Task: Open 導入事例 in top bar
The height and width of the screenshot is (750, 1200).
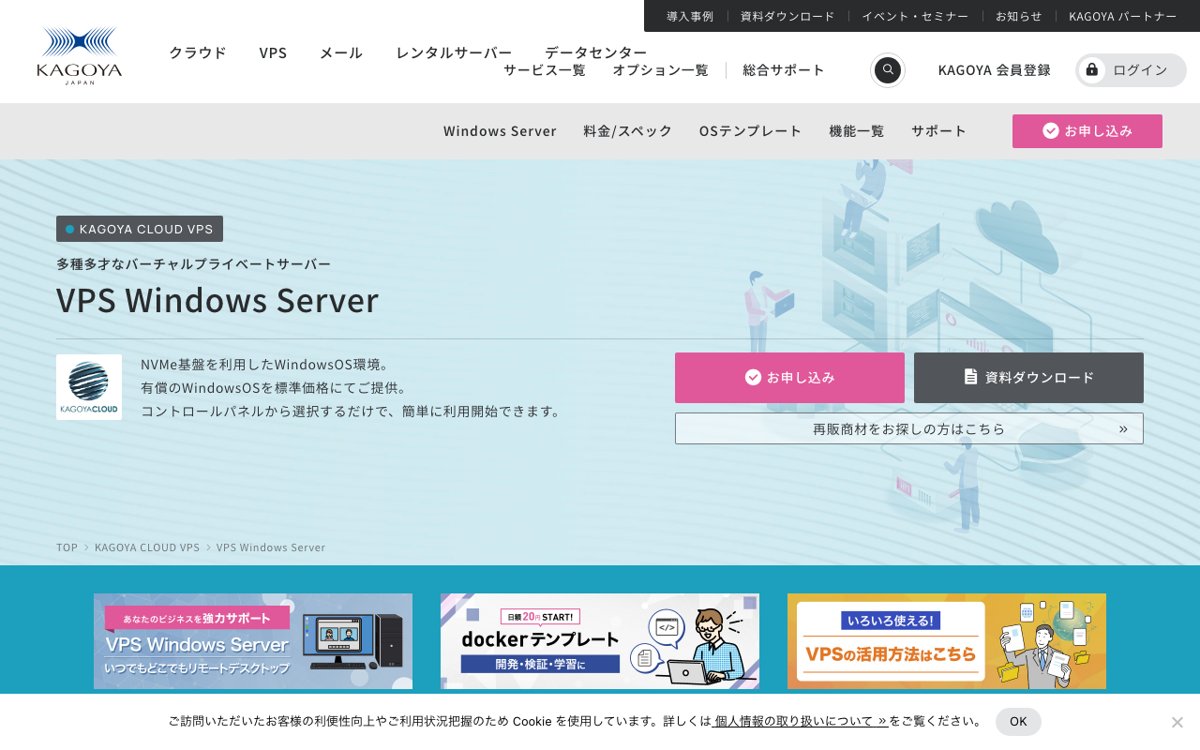Action: 690,16
